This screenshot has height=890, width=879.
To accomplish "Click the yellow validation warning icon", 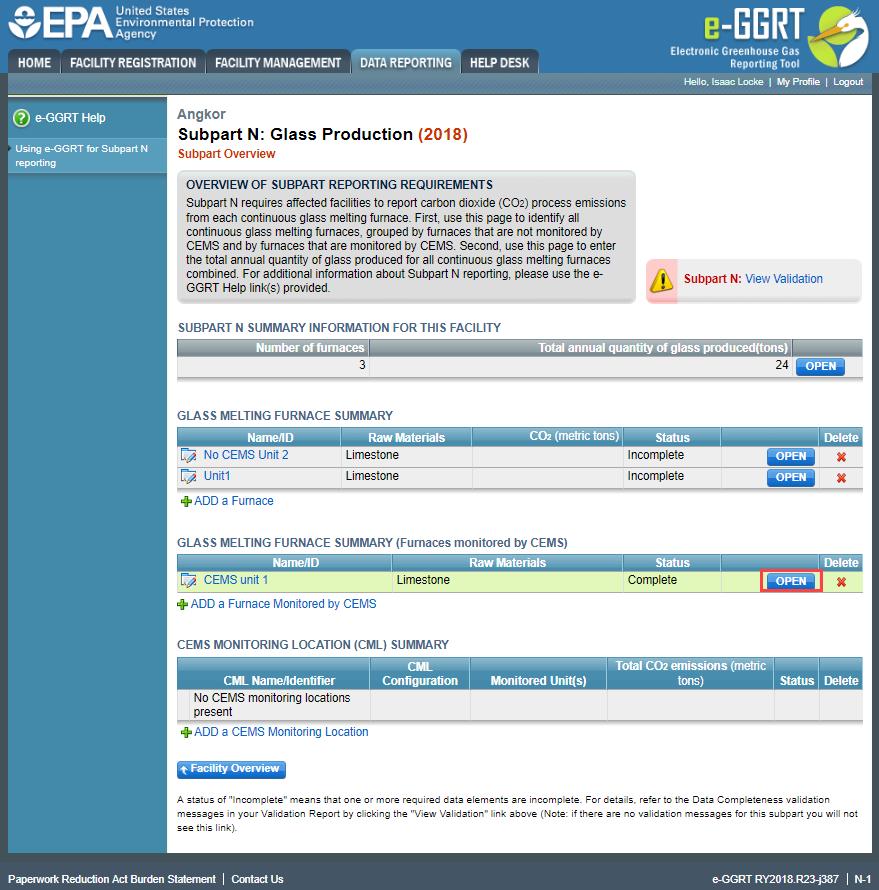I will 662,280.
